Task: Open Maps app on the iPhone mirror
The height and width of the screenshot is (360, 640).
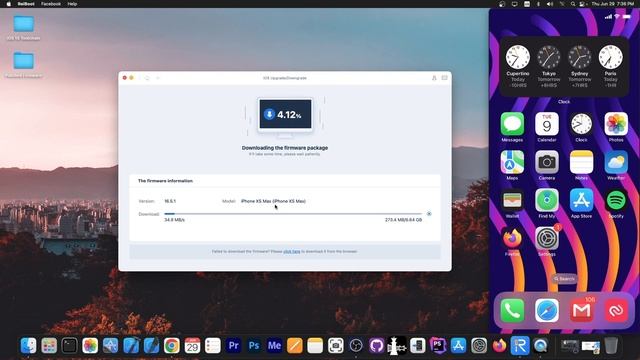Action: 512,162
